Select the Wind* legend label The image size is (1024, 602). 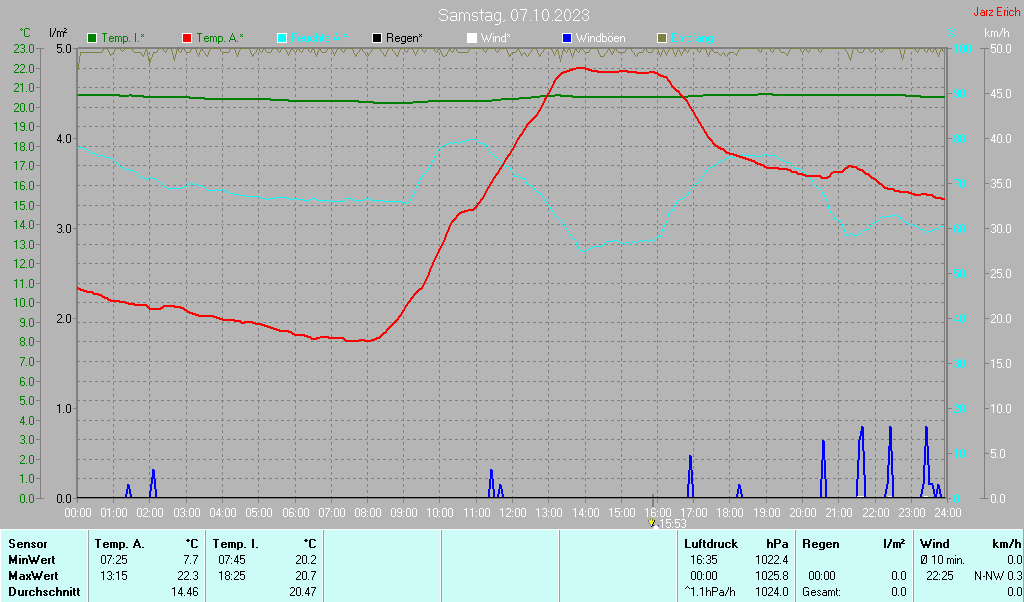495,39
